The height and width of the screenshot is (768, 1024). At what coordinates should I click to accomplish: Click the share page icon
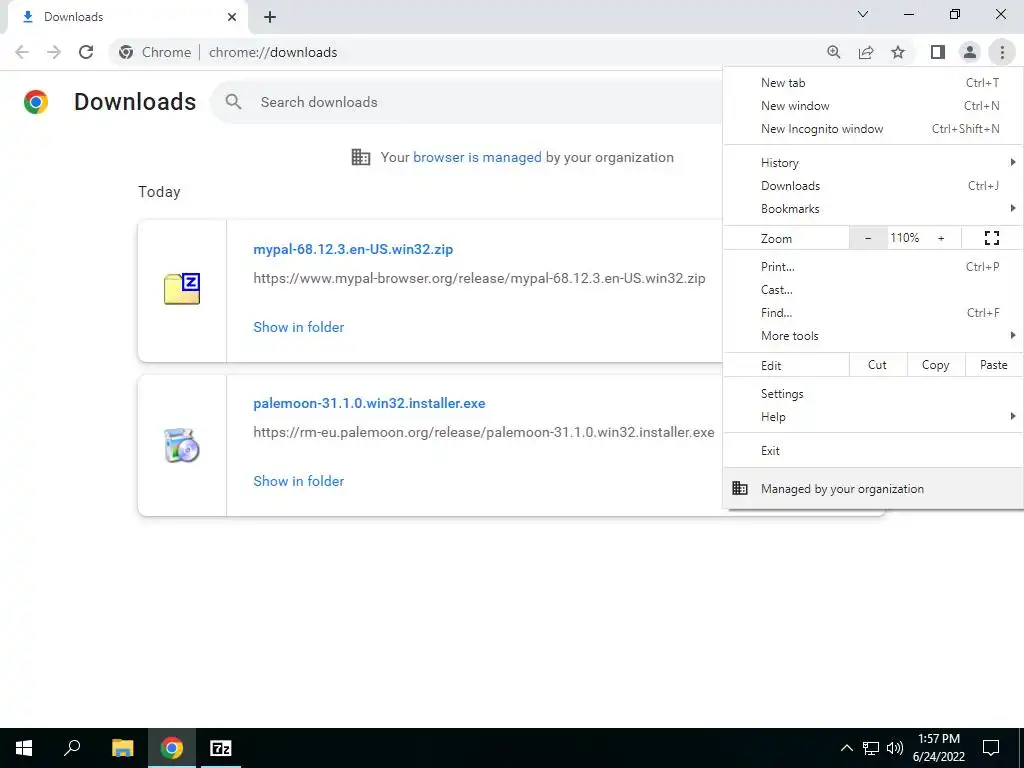[x=866, y=52]
